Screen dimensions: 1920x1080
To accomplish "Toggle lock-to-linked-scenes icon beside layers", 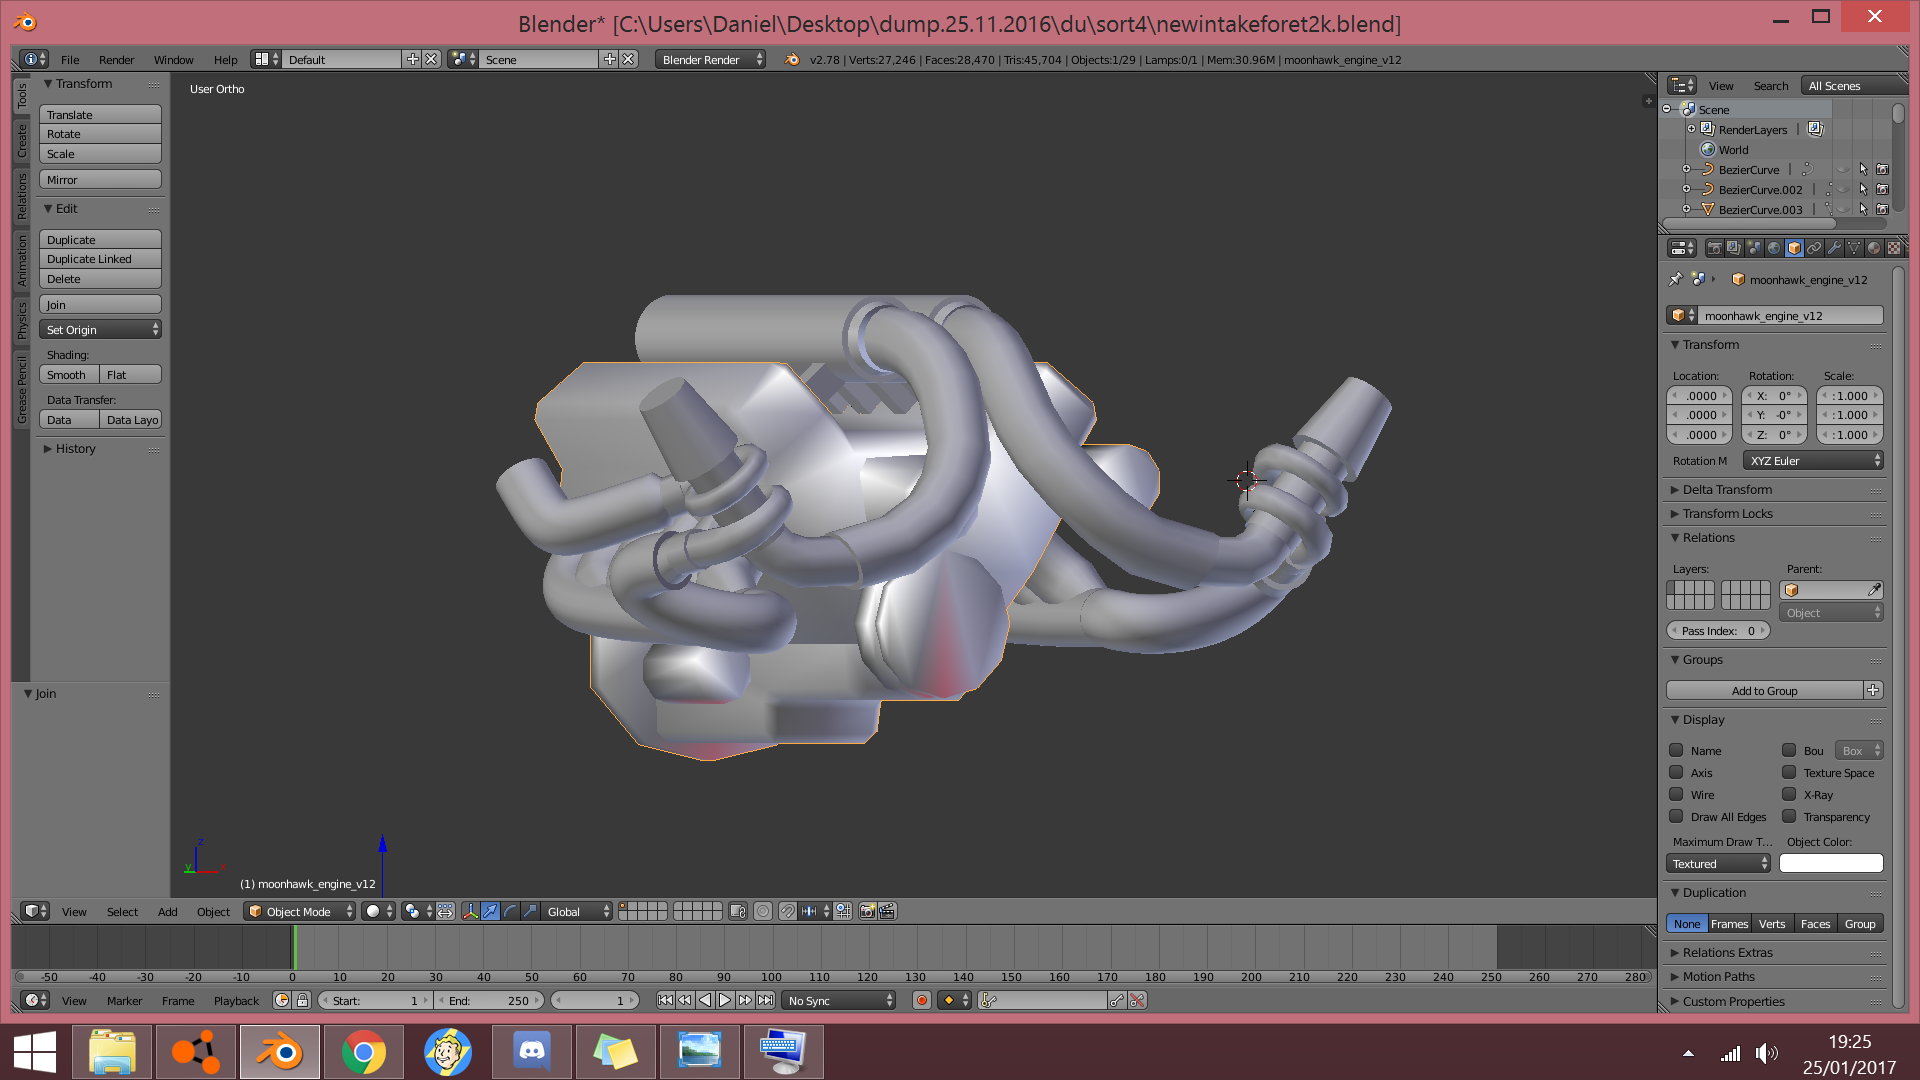I will point(738,911).
